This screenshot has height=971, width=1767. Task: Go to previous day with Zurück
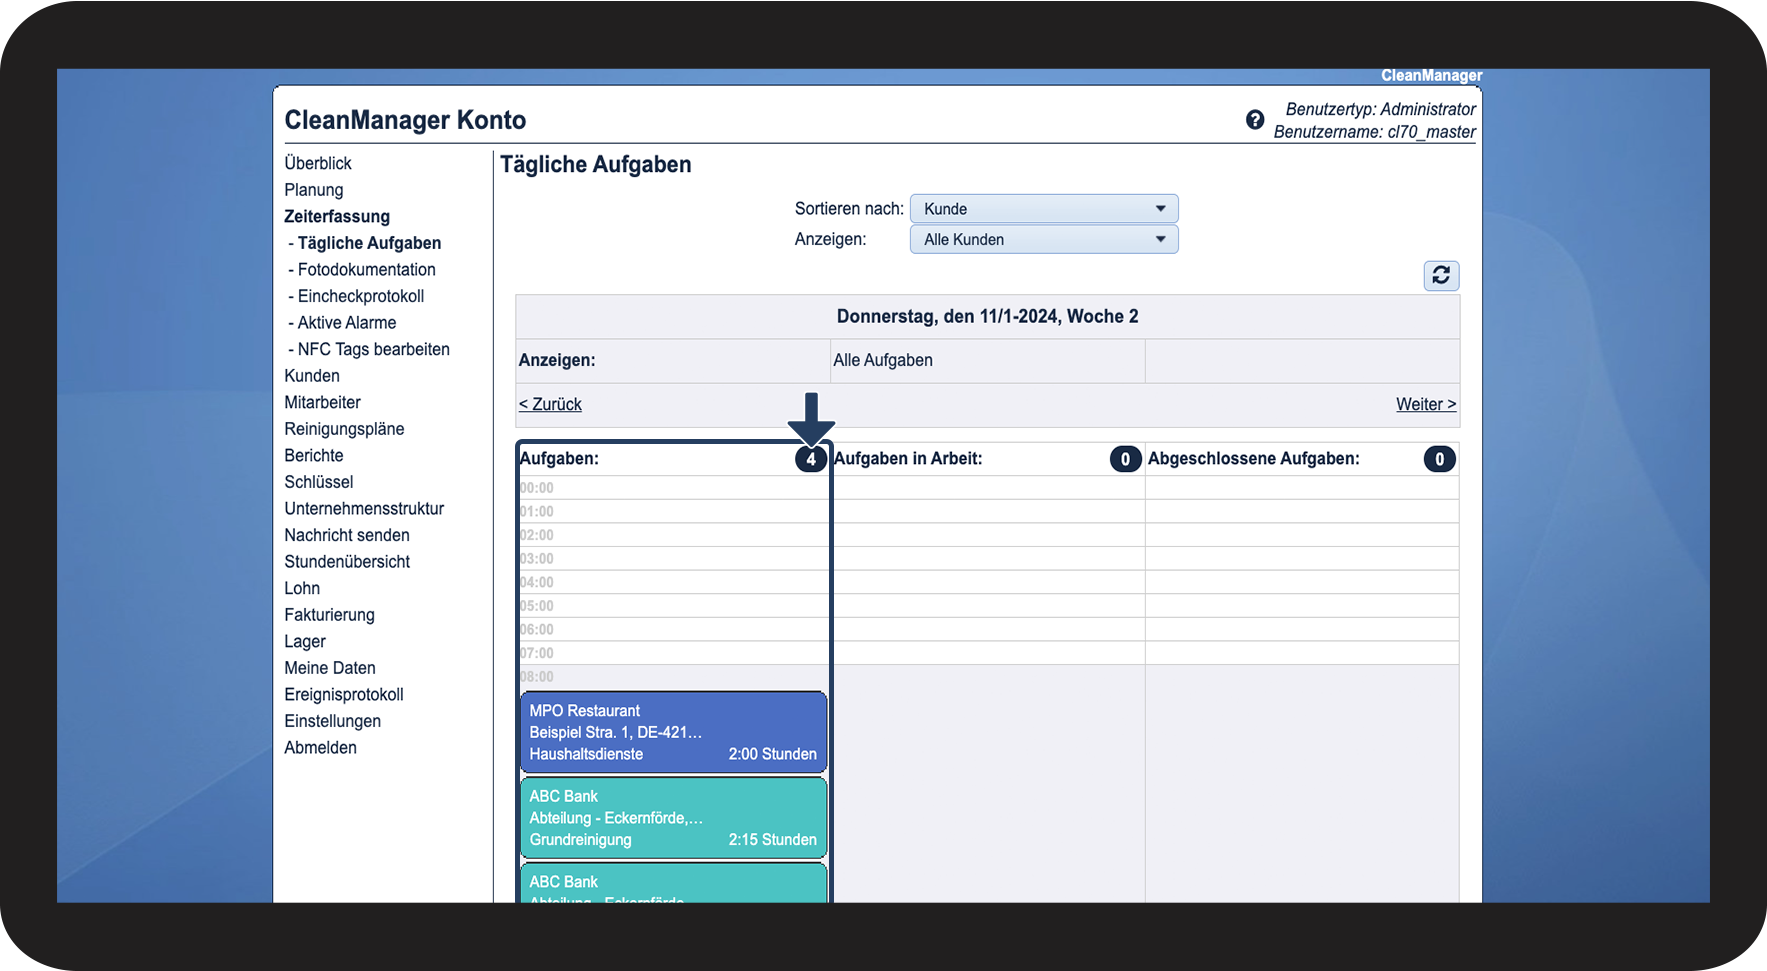click(x=550, y=404)
